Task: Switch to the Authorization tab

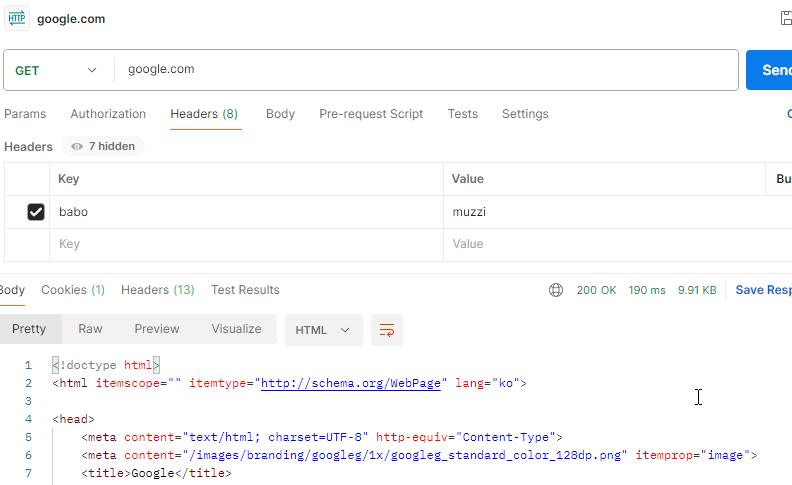Action: [x=108, y=114]
